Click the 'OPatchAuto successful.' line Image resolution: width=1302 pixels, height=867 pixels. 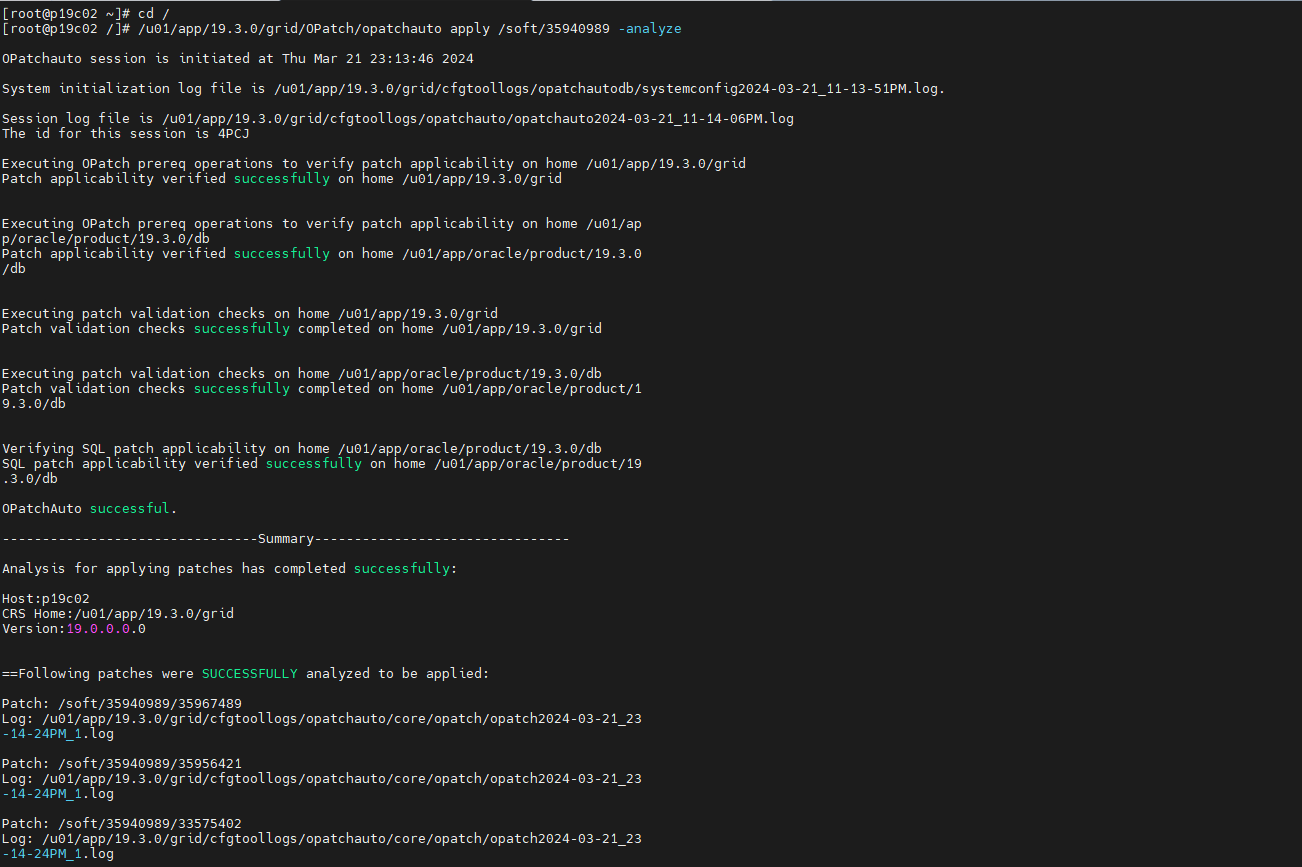pyautogui.click(x=90, y=509)
